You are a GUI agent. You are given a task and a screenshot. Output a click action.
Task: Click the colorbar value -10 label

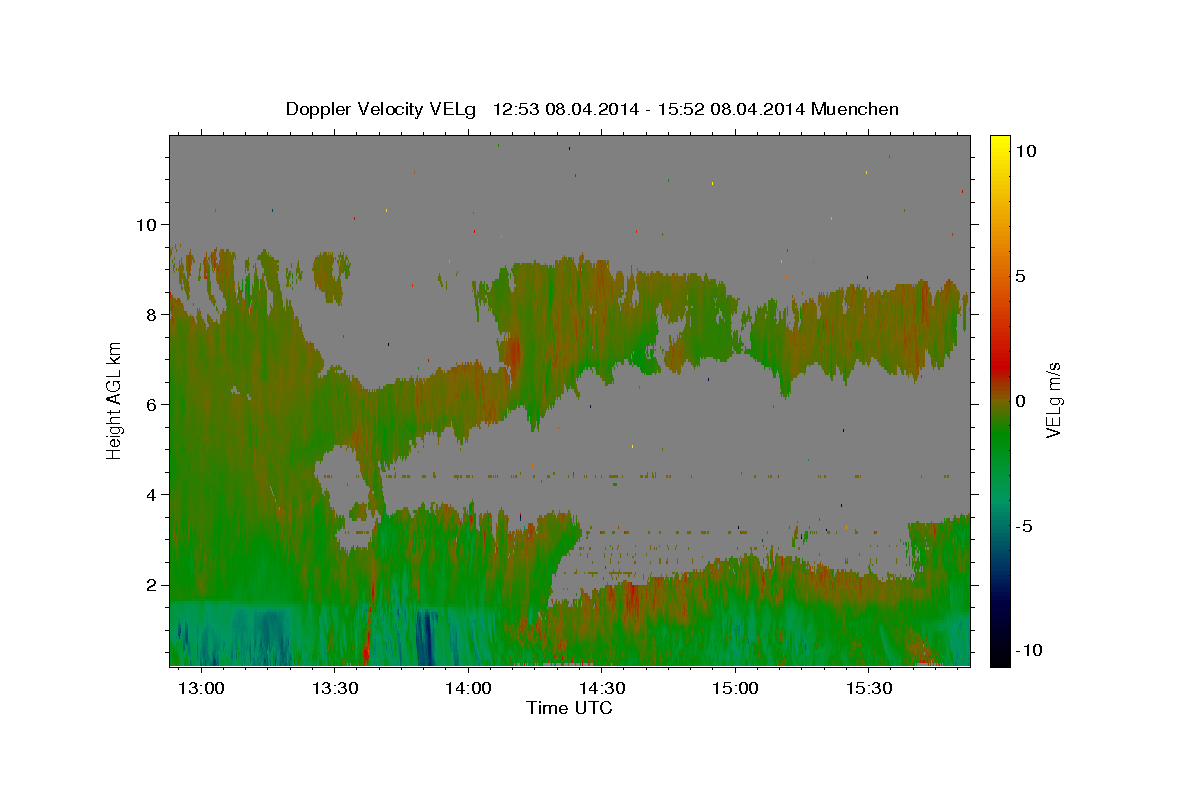(1027, 650)
